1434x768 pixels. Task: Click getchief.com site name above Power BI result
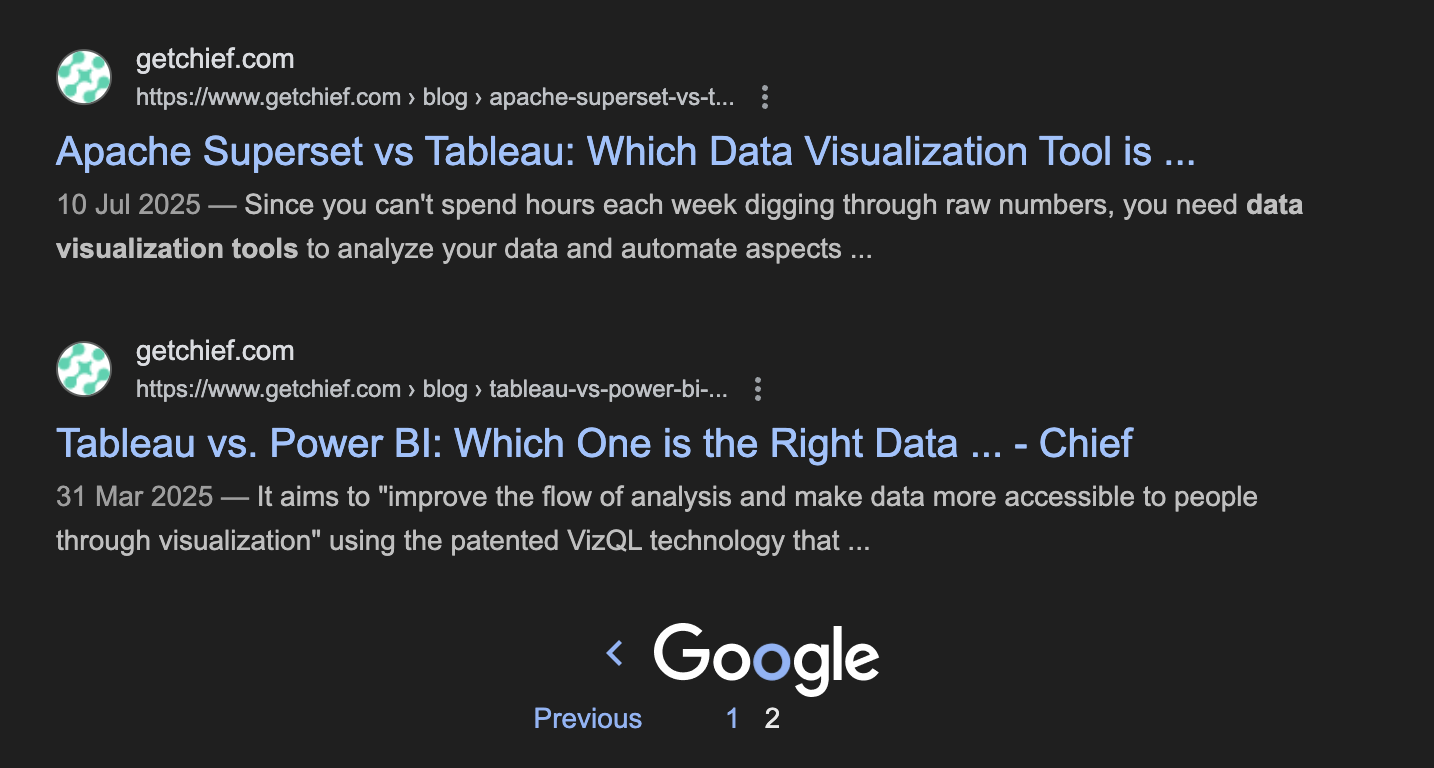215,352
